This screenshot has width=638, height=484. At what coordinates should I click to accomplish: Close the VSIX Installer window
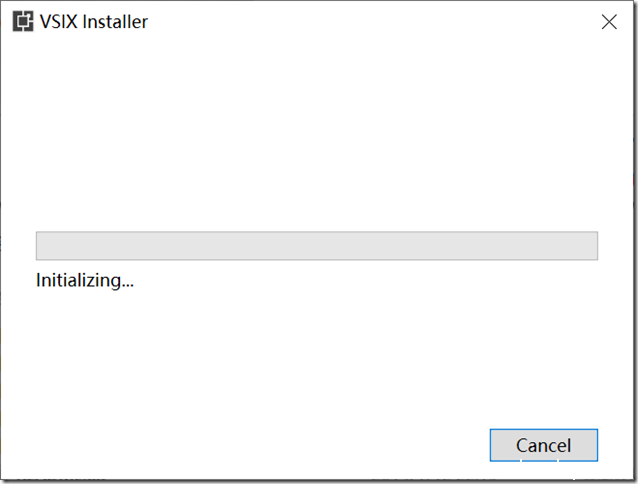[608, 22]
